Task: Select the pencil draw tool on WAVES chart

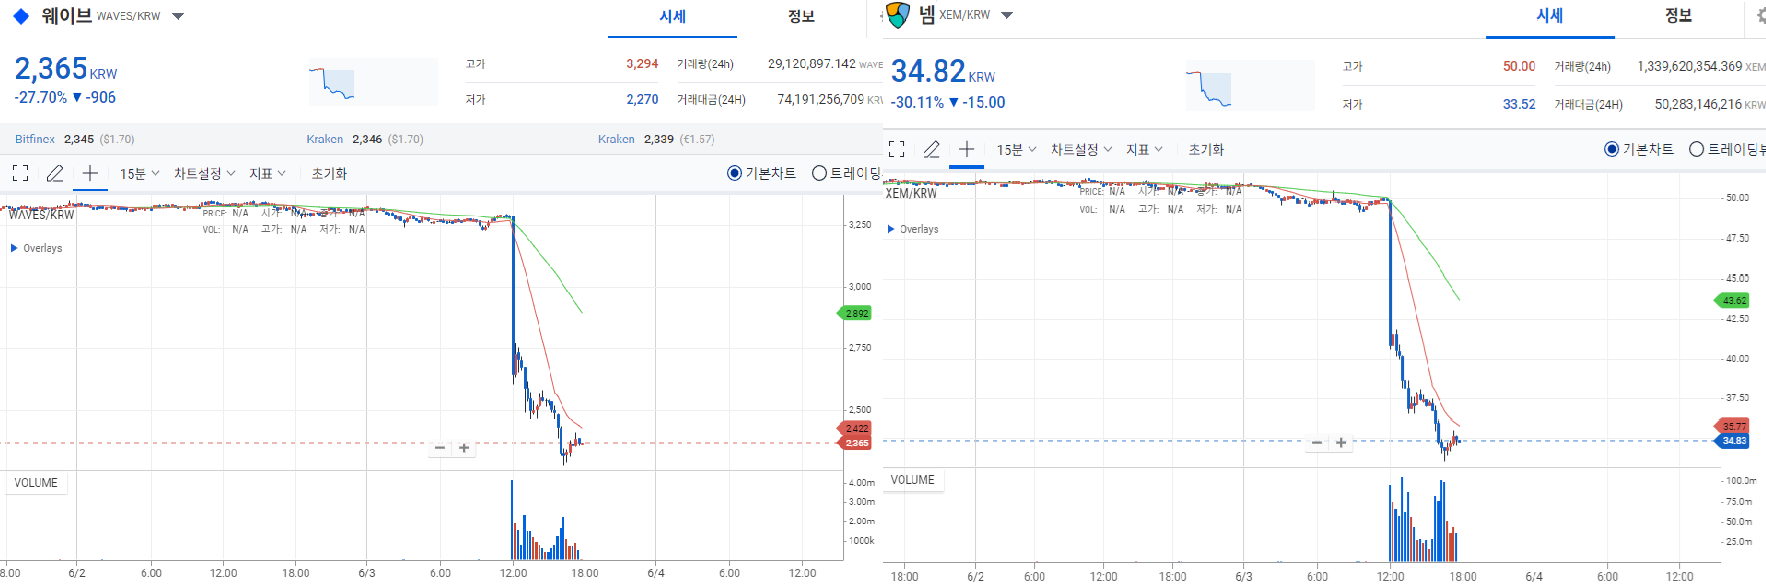Action: (x=55, y=173)
